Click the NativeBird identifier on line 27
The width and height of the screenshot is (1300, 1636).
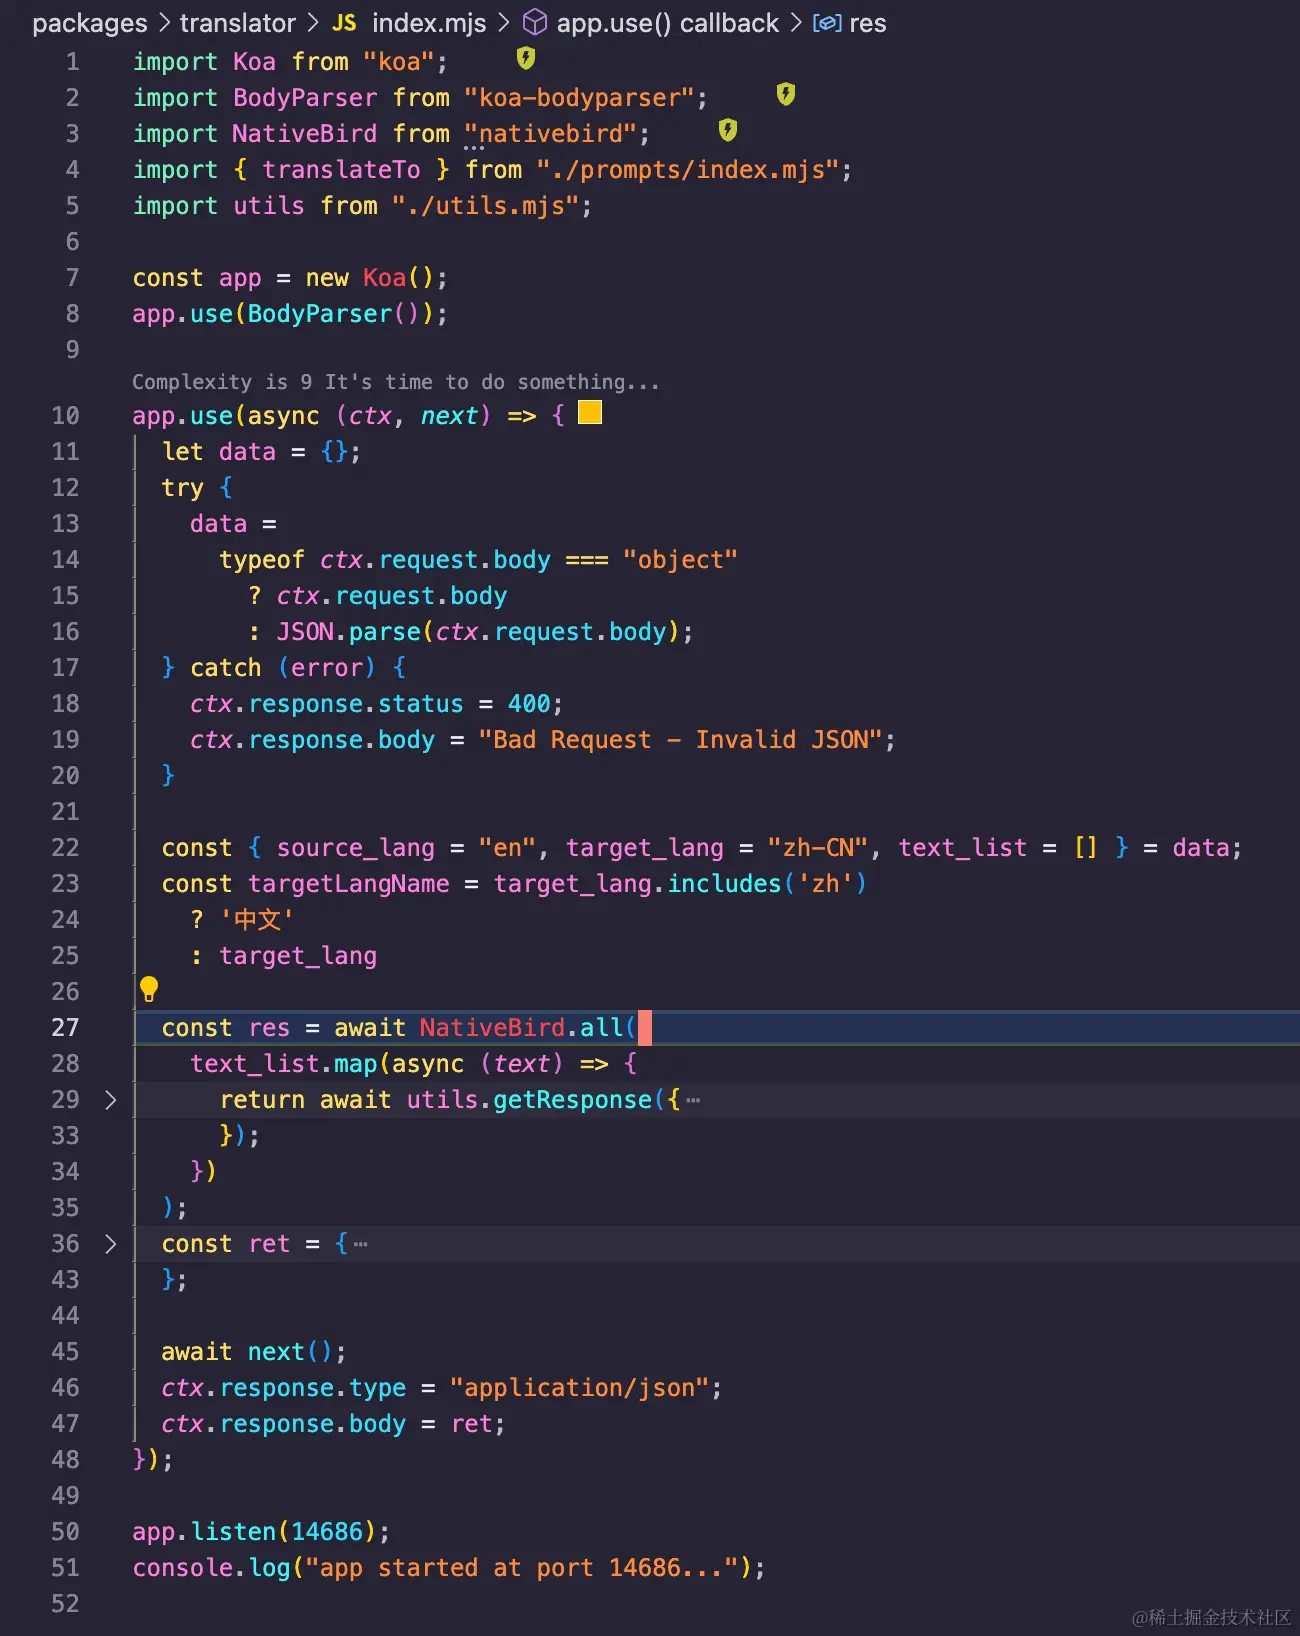492,1028
